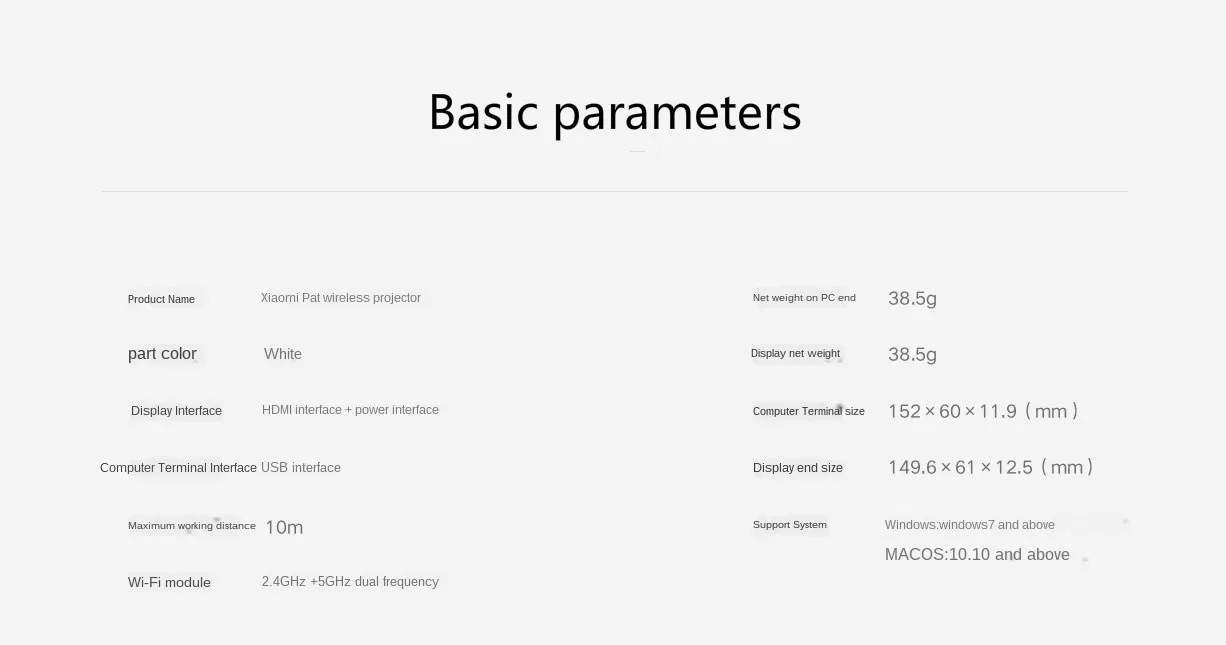
Task: Click 2.4GHz +5GHz dual frequency text
Action: [x=350, y=582]
